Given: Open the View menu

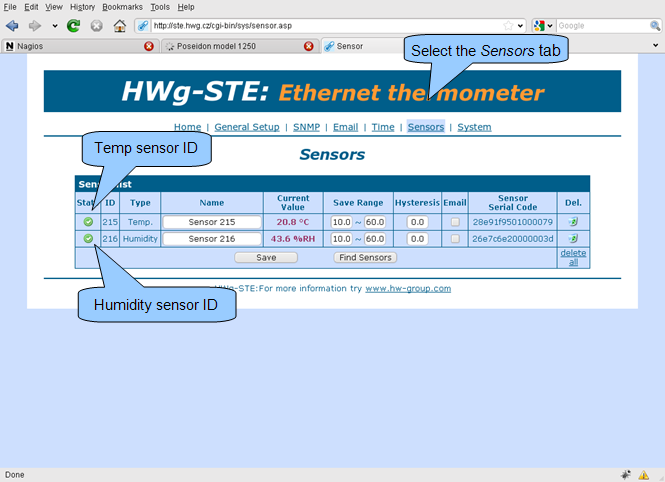Looking at the screenshot, I should [54, 7].
